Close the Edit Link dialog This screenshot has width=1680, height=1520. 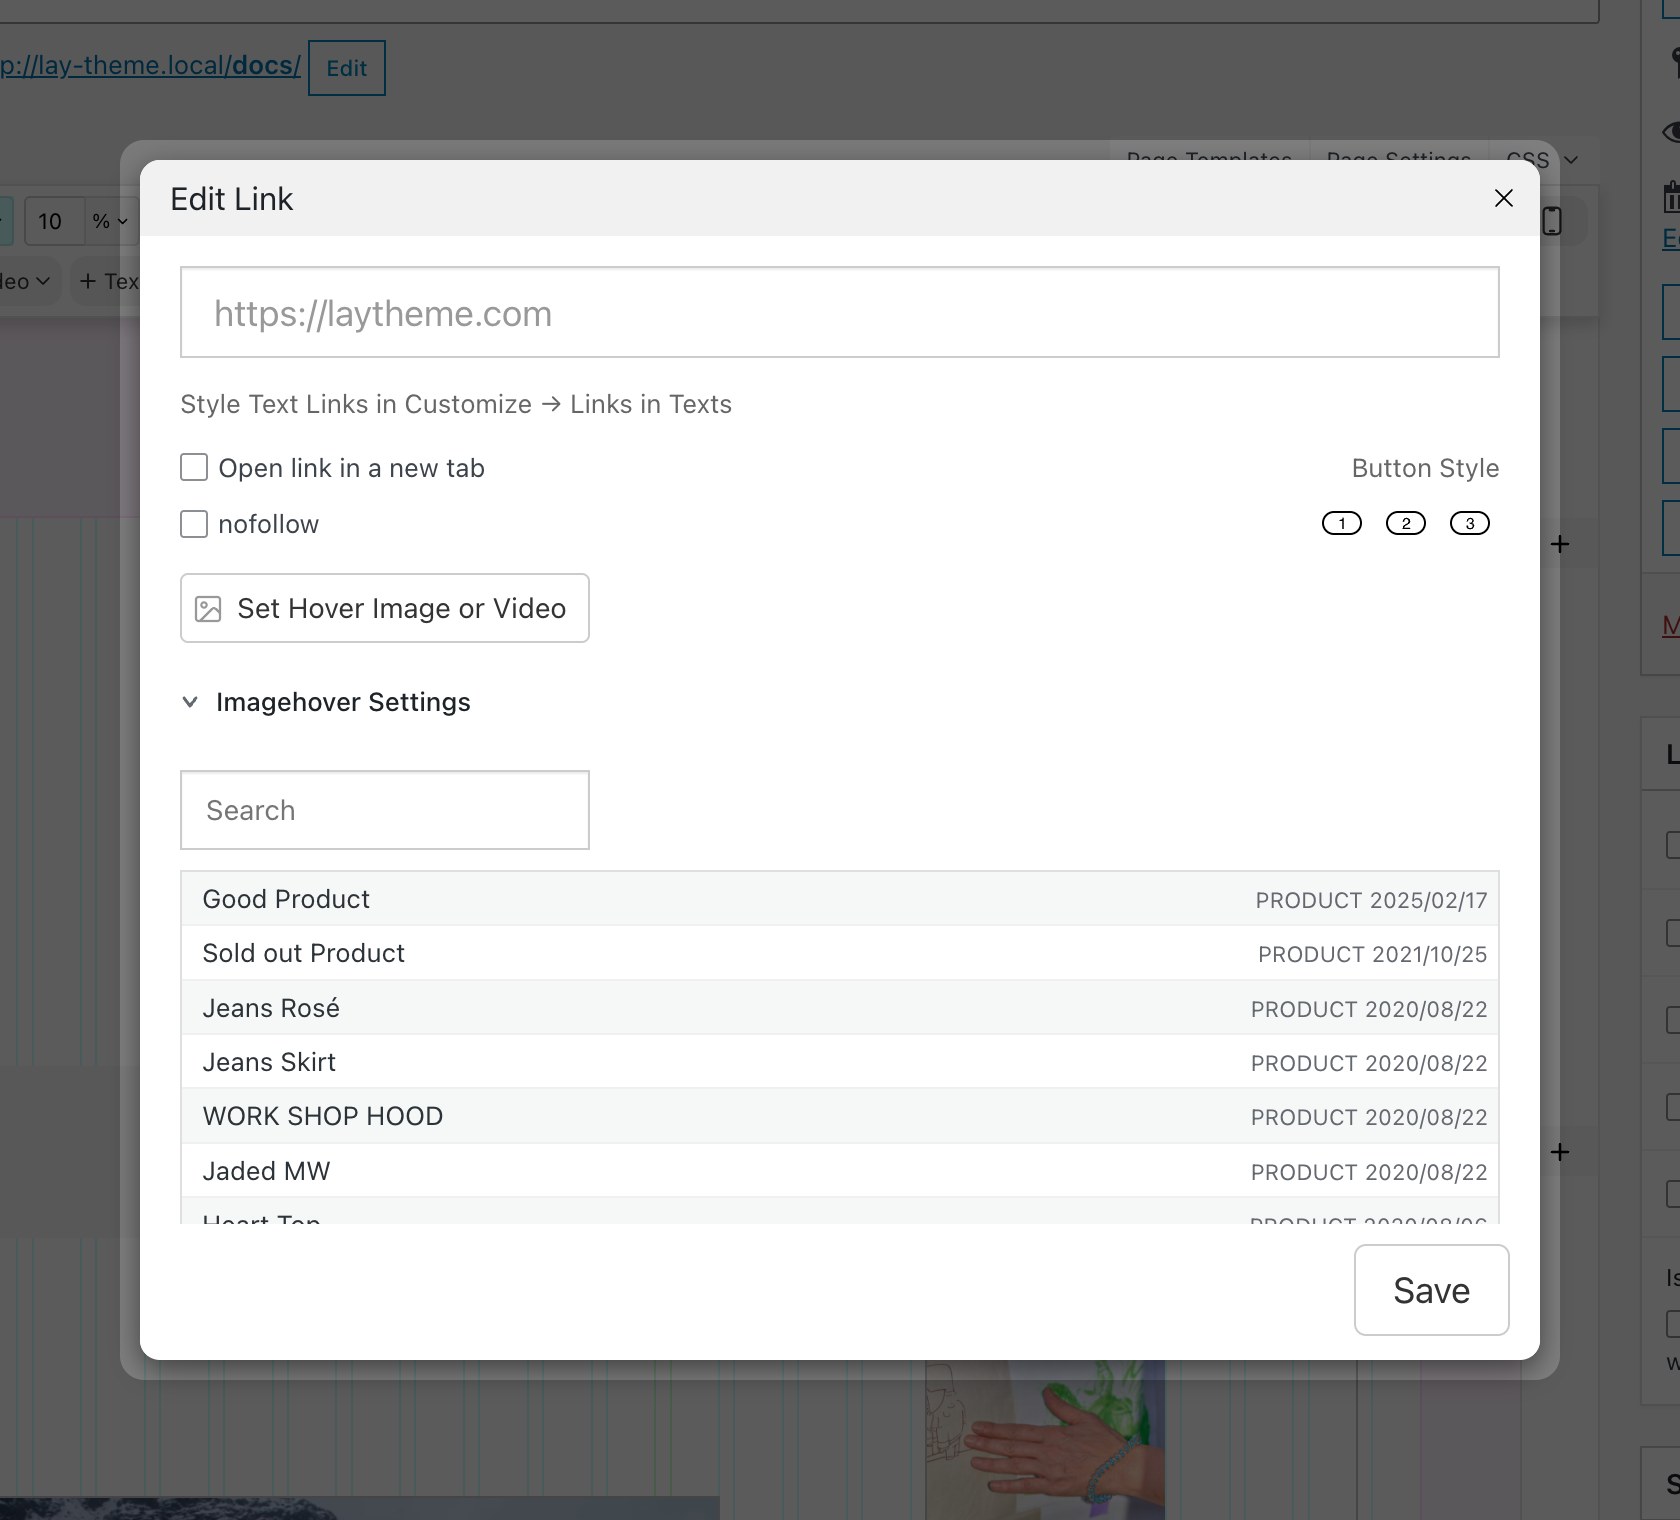[1503, 198]
